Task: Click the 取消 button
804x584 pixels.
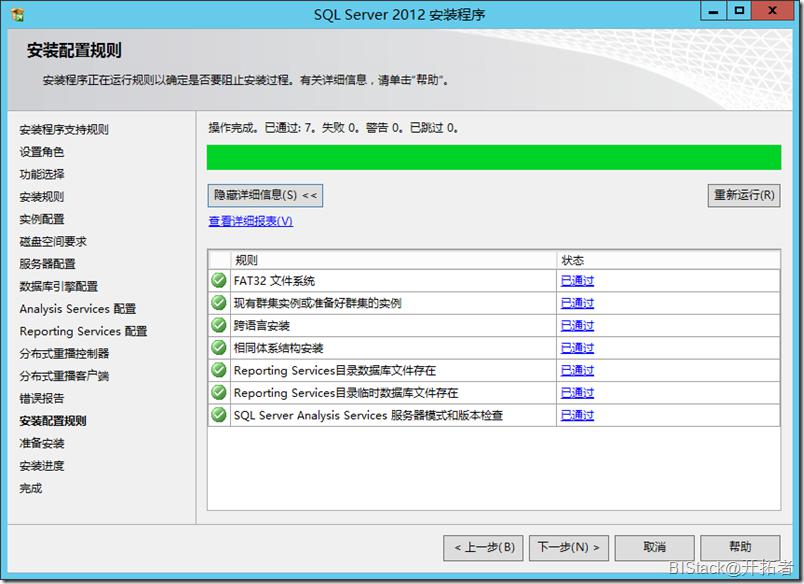Action: [654, 548]
